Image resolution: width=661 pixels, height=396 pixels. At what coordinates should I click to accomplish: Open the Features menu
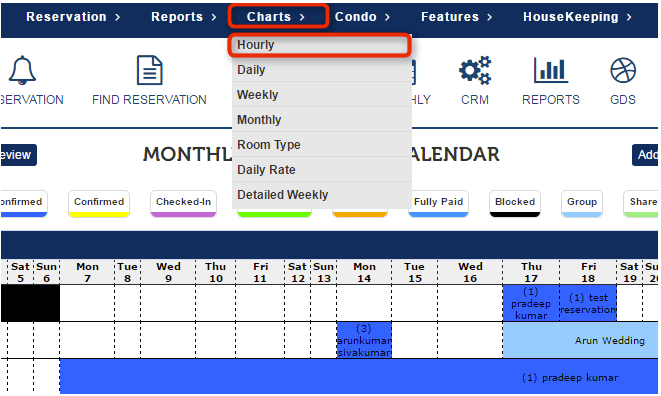[x=457, y=17]
